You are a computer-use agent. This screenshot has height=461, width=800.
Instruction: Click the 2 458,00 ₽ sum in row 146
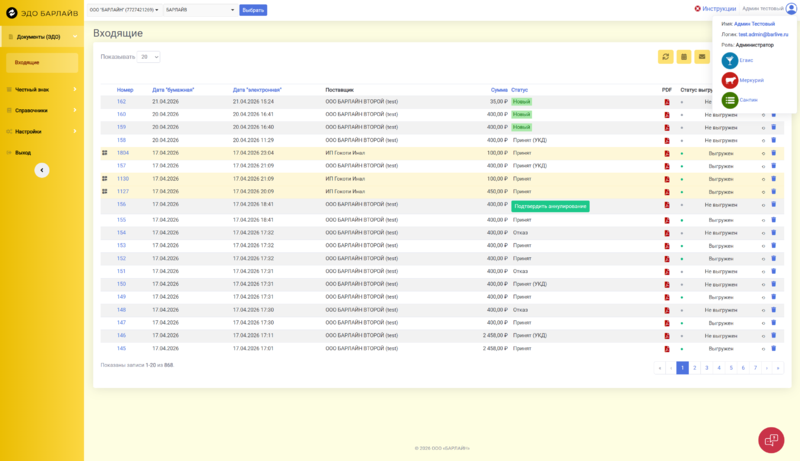(495, 336)
